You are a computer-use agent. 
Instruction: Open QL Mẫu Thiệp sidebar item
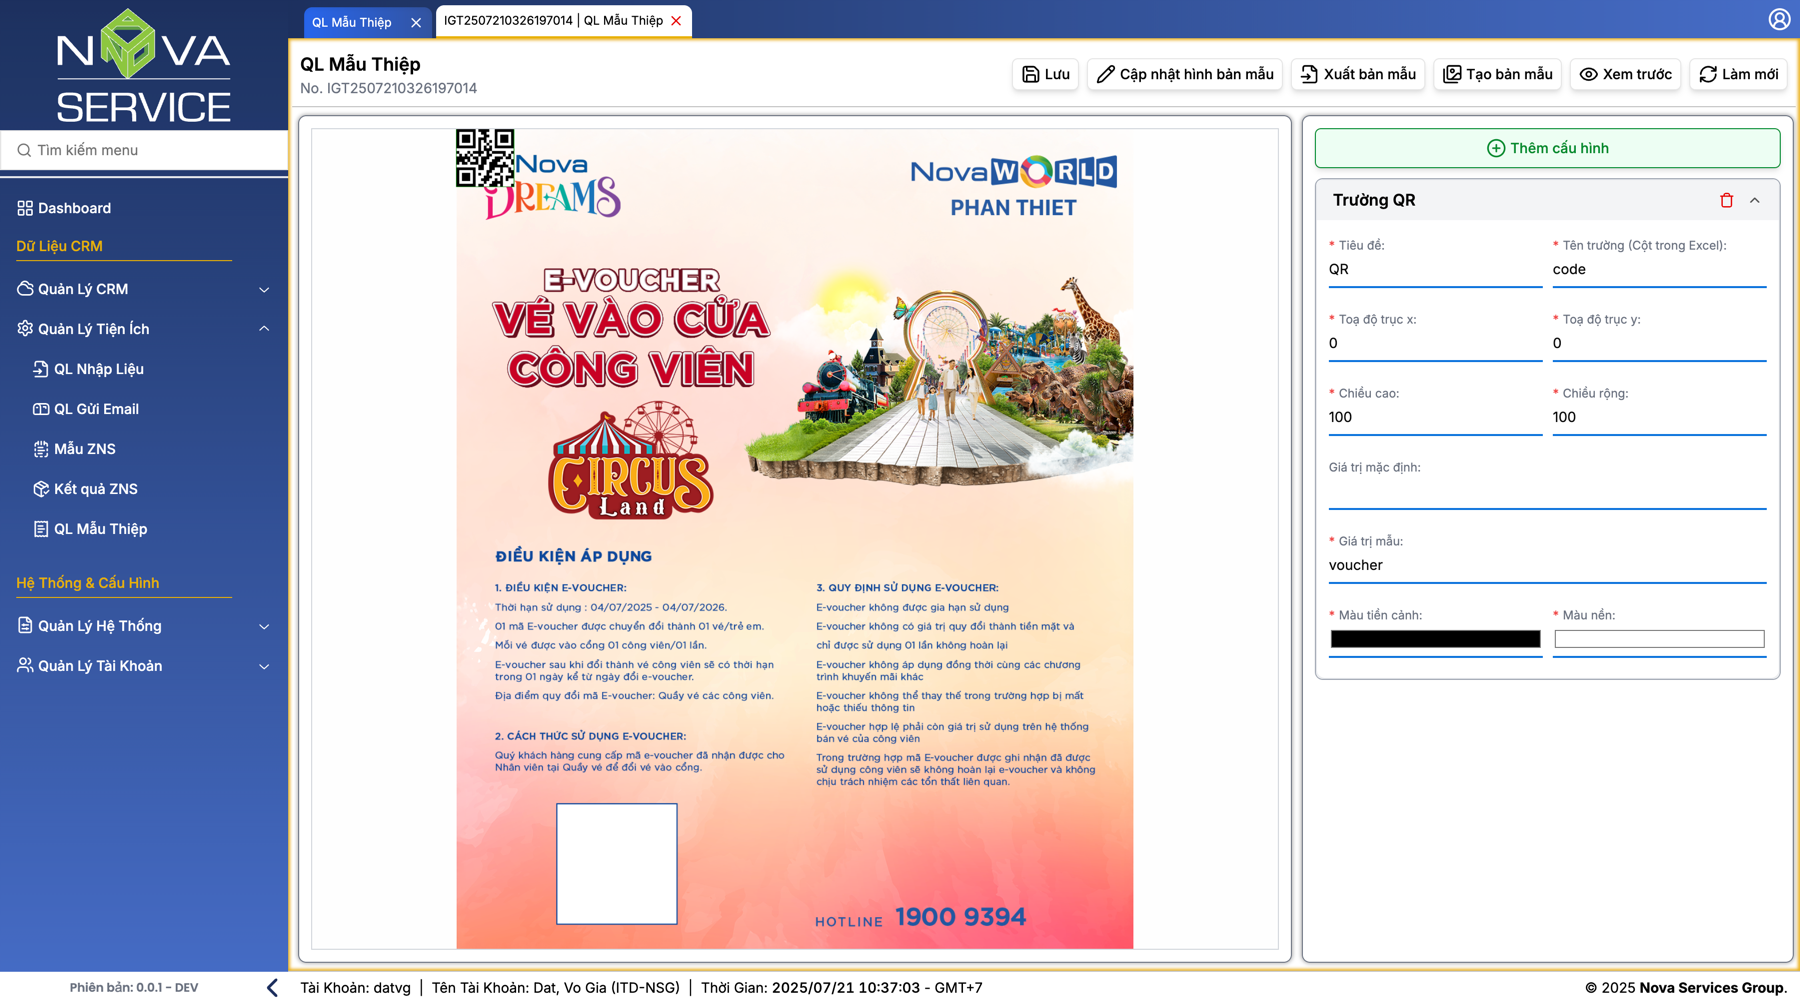(x=100, y=529)
